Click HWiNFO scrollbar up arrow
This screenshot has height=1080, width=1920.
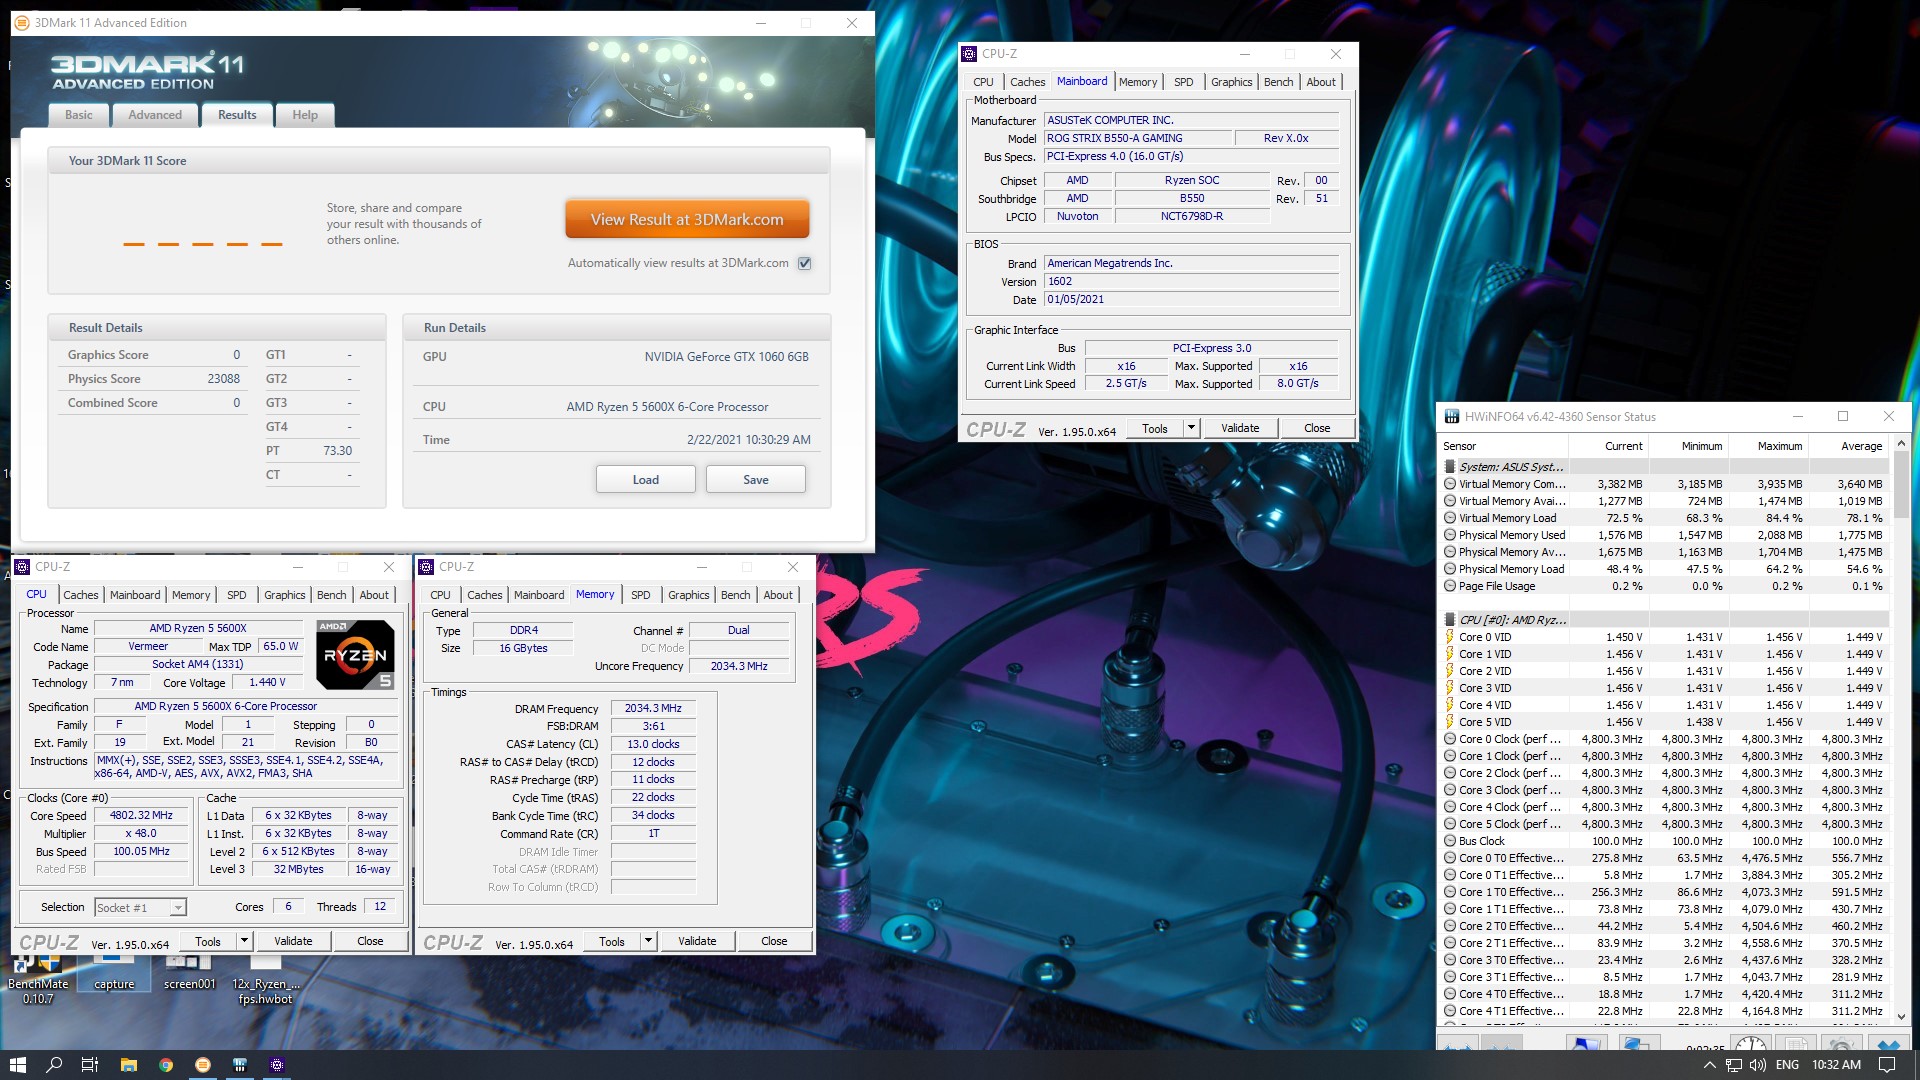click(1901, 443)
